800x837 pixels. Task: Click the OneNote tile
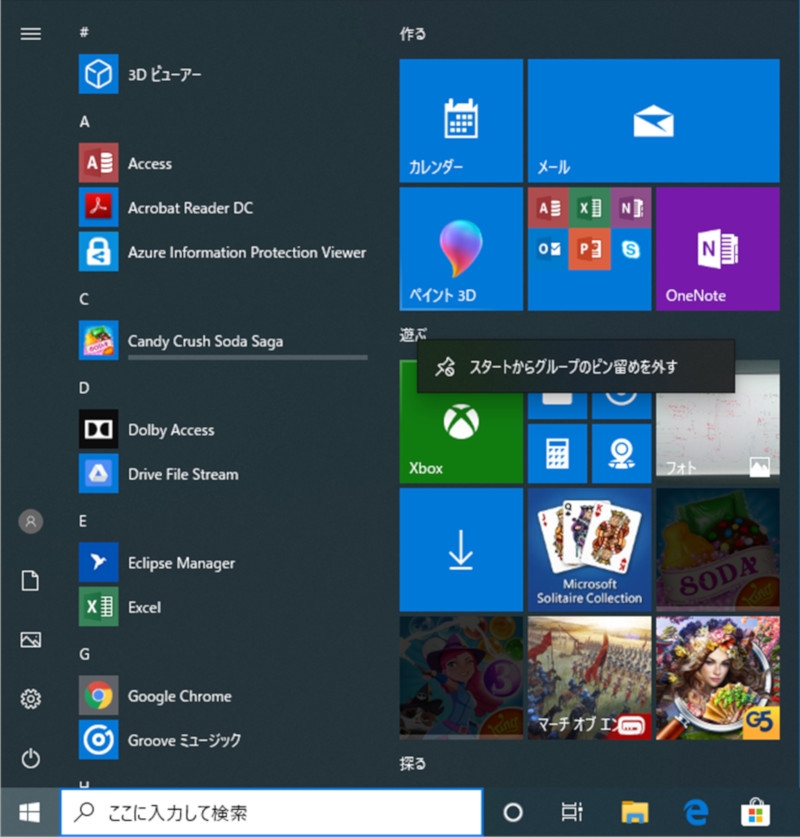tap(717, 249)
